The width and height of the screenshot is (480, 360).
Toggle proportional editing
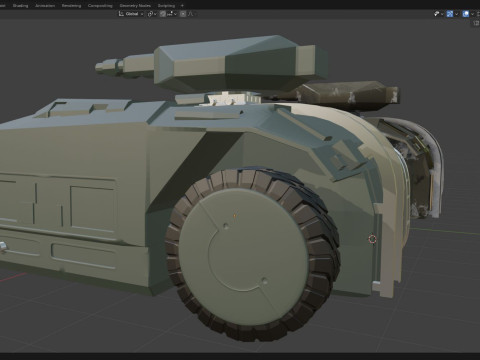point(183,14)
